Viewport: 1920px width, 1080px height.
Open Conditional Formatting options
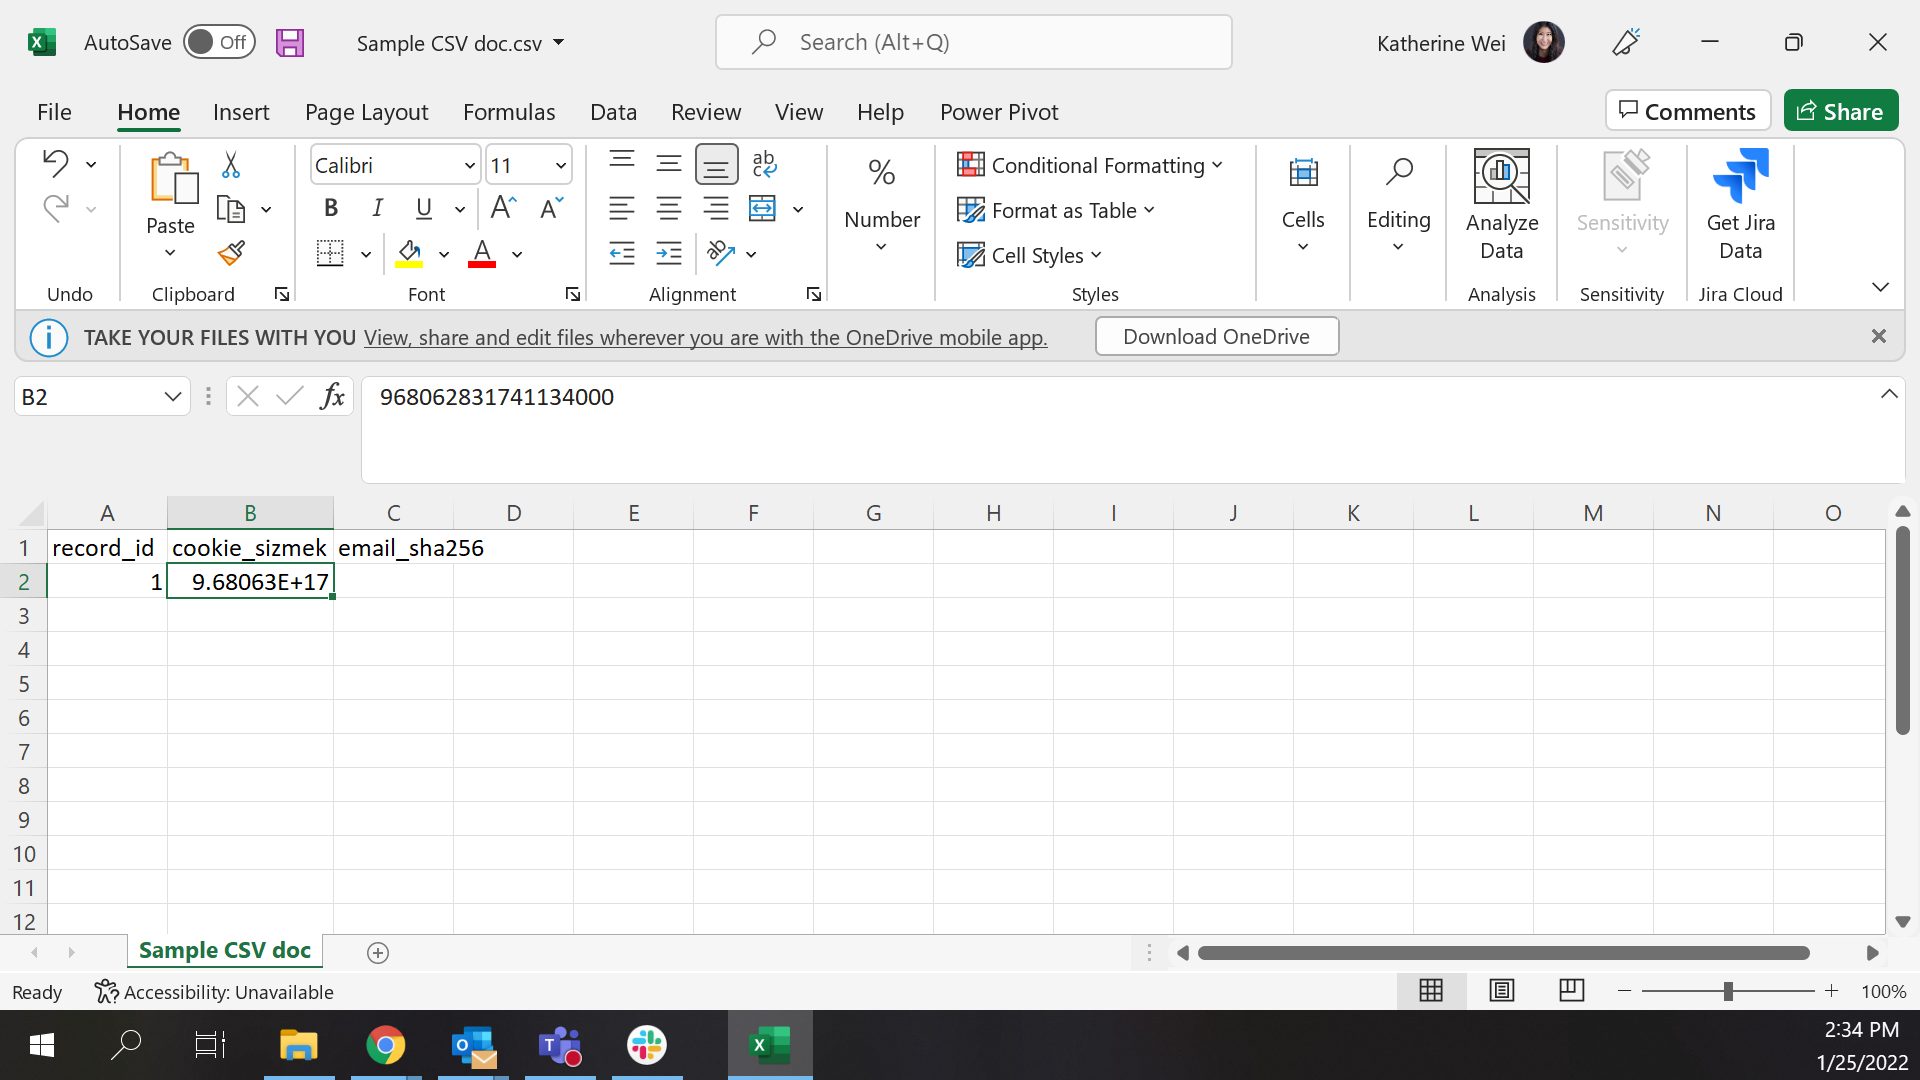click(1090, 165)
